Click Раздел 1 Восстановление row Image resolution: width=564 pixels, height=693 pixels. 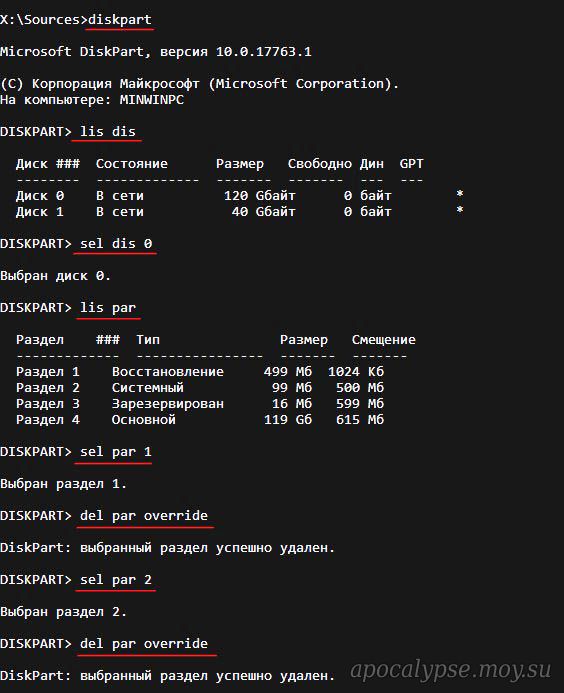click(x=200, y=371)
